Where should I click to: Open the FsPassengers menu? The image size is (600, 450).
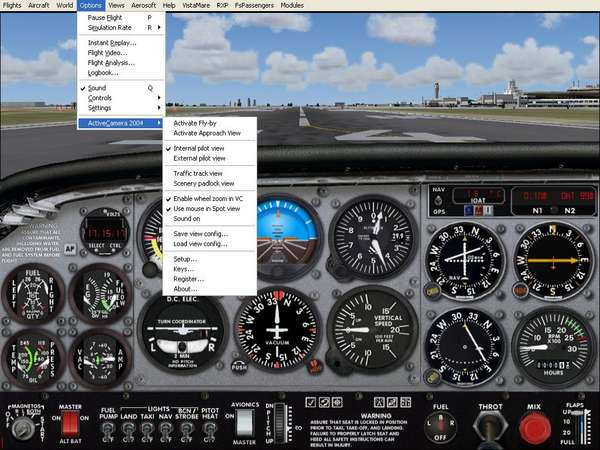point(254,5)
